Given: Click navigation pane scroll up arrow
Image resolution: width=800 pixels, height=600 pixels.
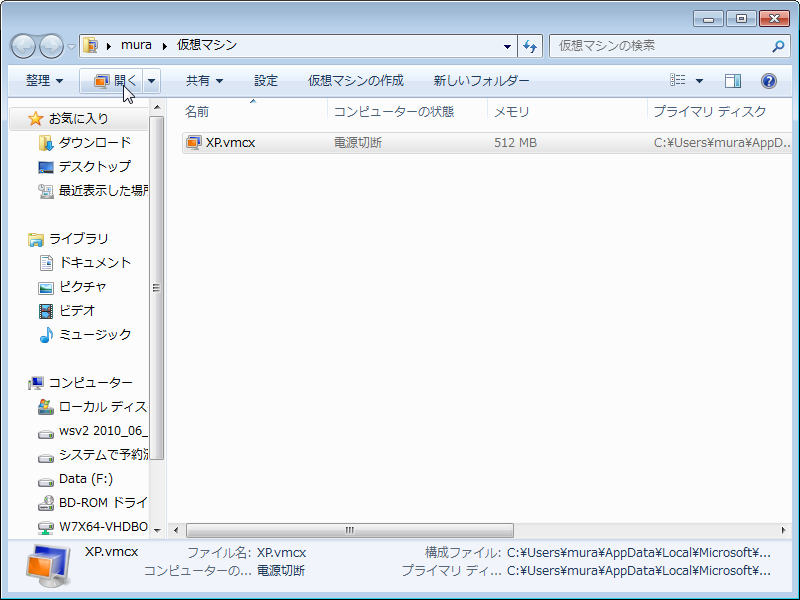Looking at the screenshot, I should coord(157,107).
